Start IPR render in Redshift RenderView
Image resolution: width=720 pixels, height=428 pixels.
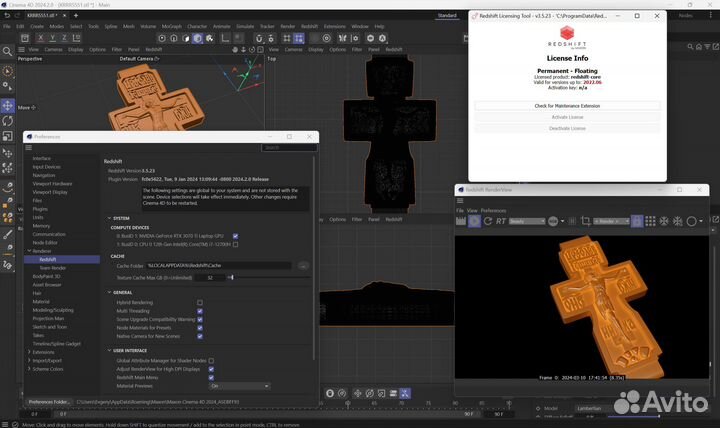(x=474, y=221)
